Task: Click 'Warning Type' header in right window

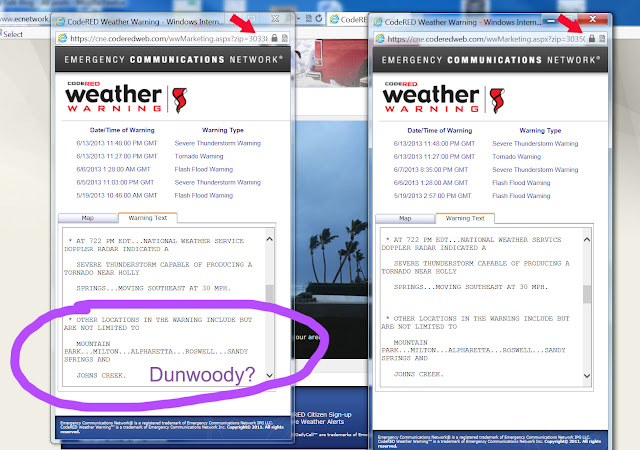Action: 540,131
